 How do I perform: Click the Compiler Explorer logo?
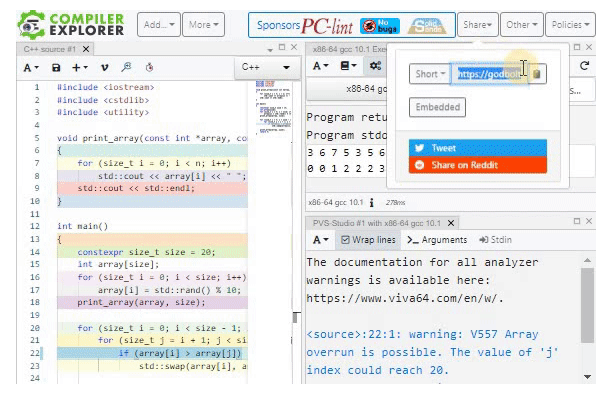point(71,25)
